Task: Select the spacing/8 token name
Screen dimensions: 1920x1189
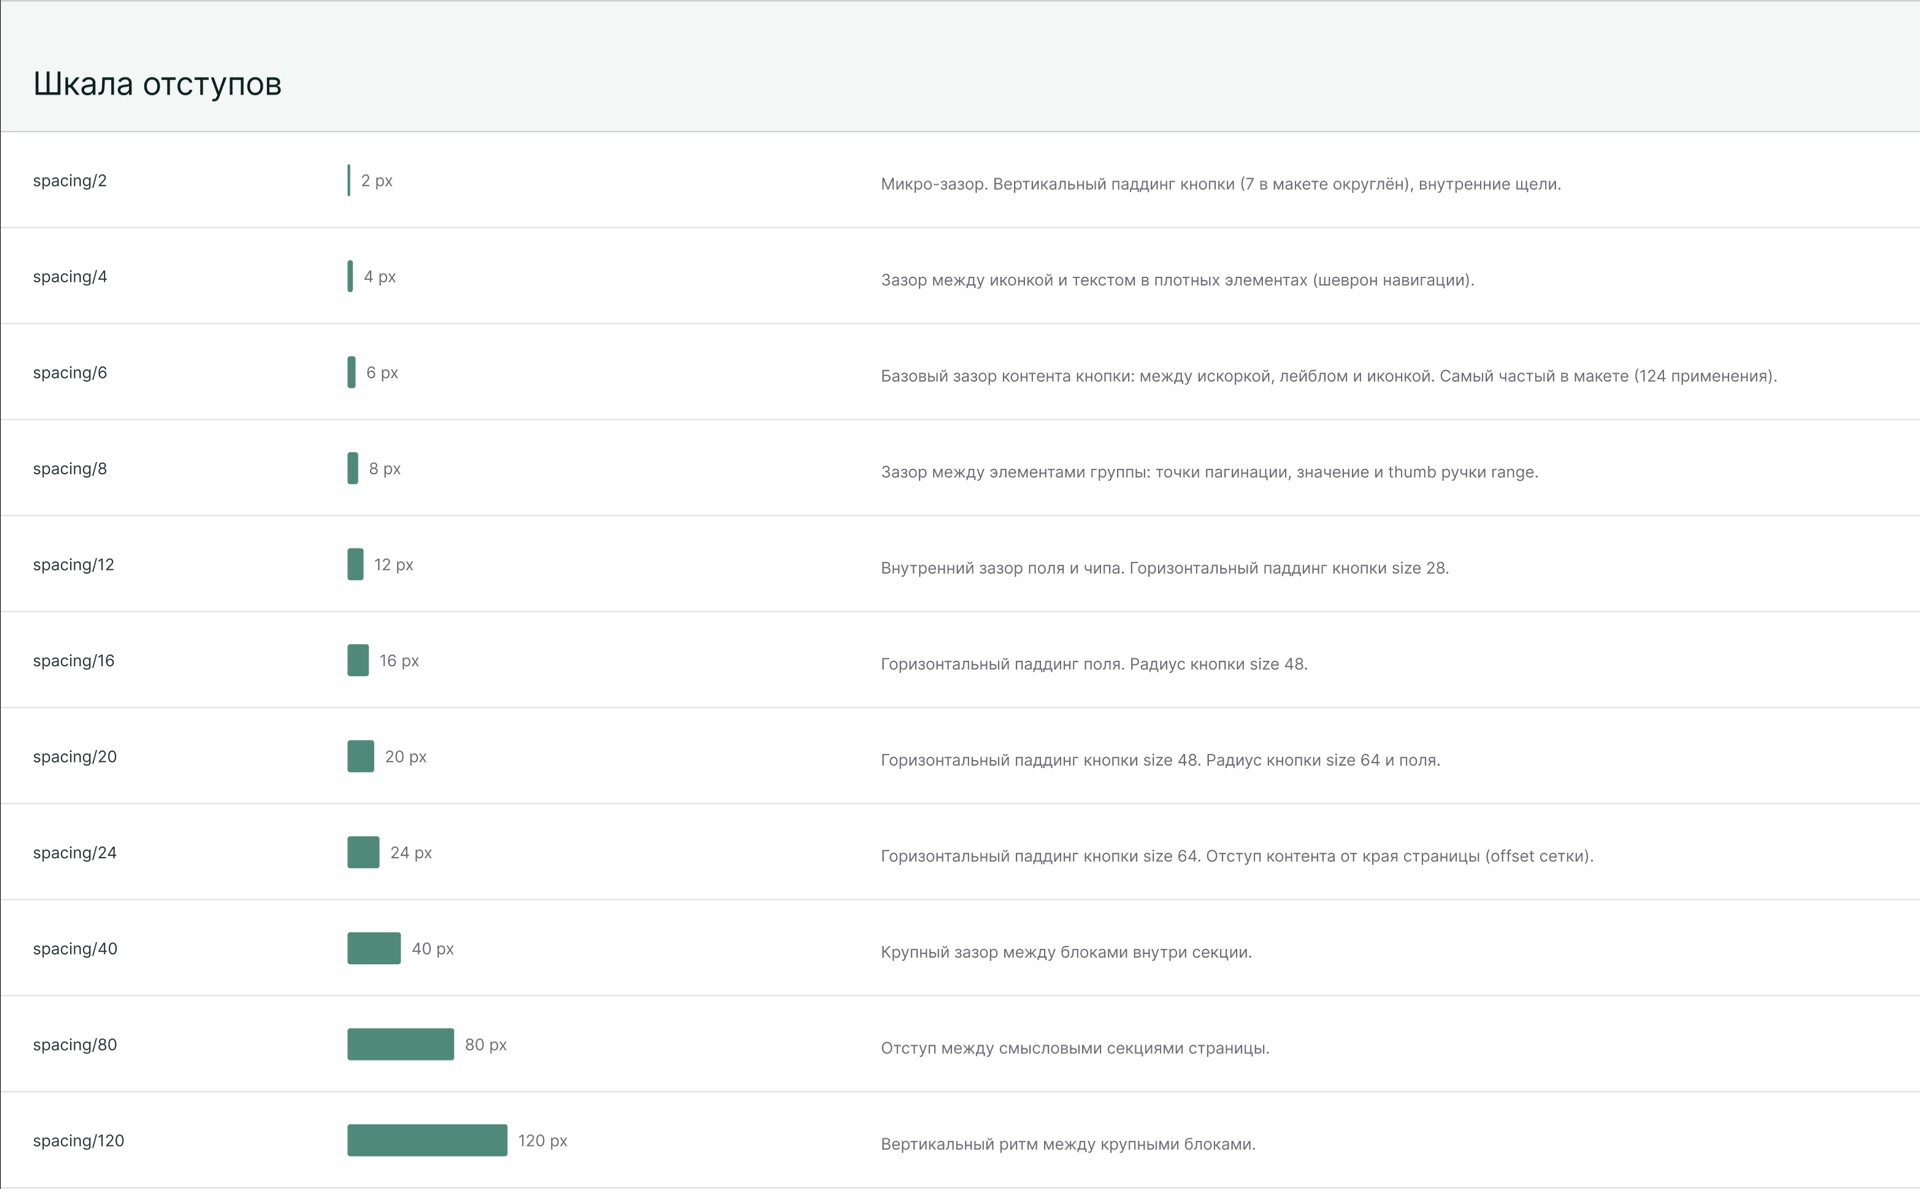Action: pos(70,469)
